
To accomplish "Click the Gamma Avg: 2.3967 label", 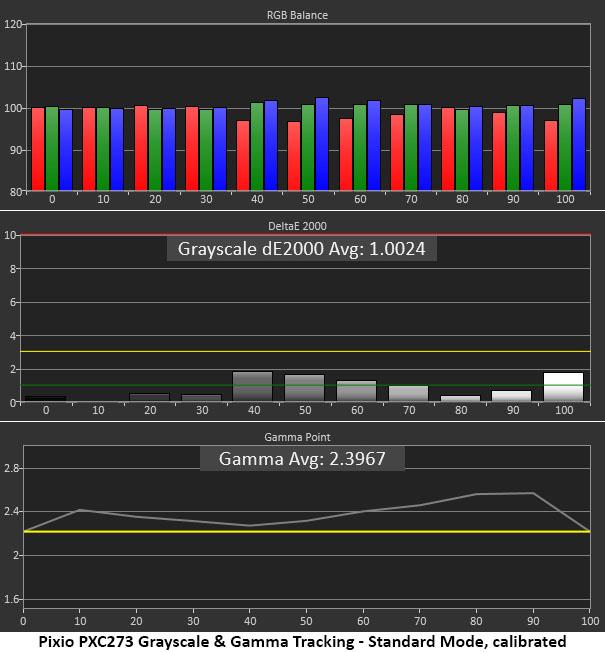I will (x=302, y=459).
